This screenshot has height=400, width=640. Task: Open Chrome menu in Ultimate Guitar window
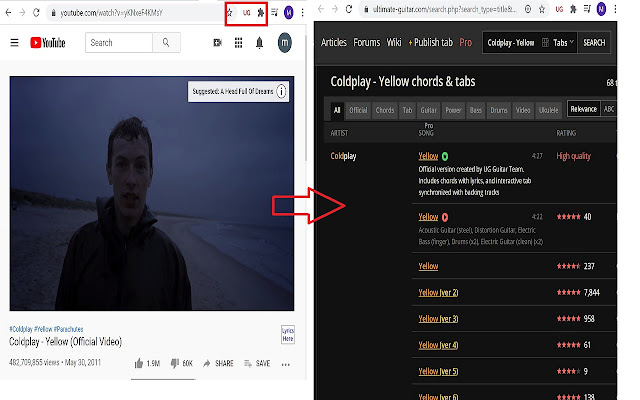point(615,9)
